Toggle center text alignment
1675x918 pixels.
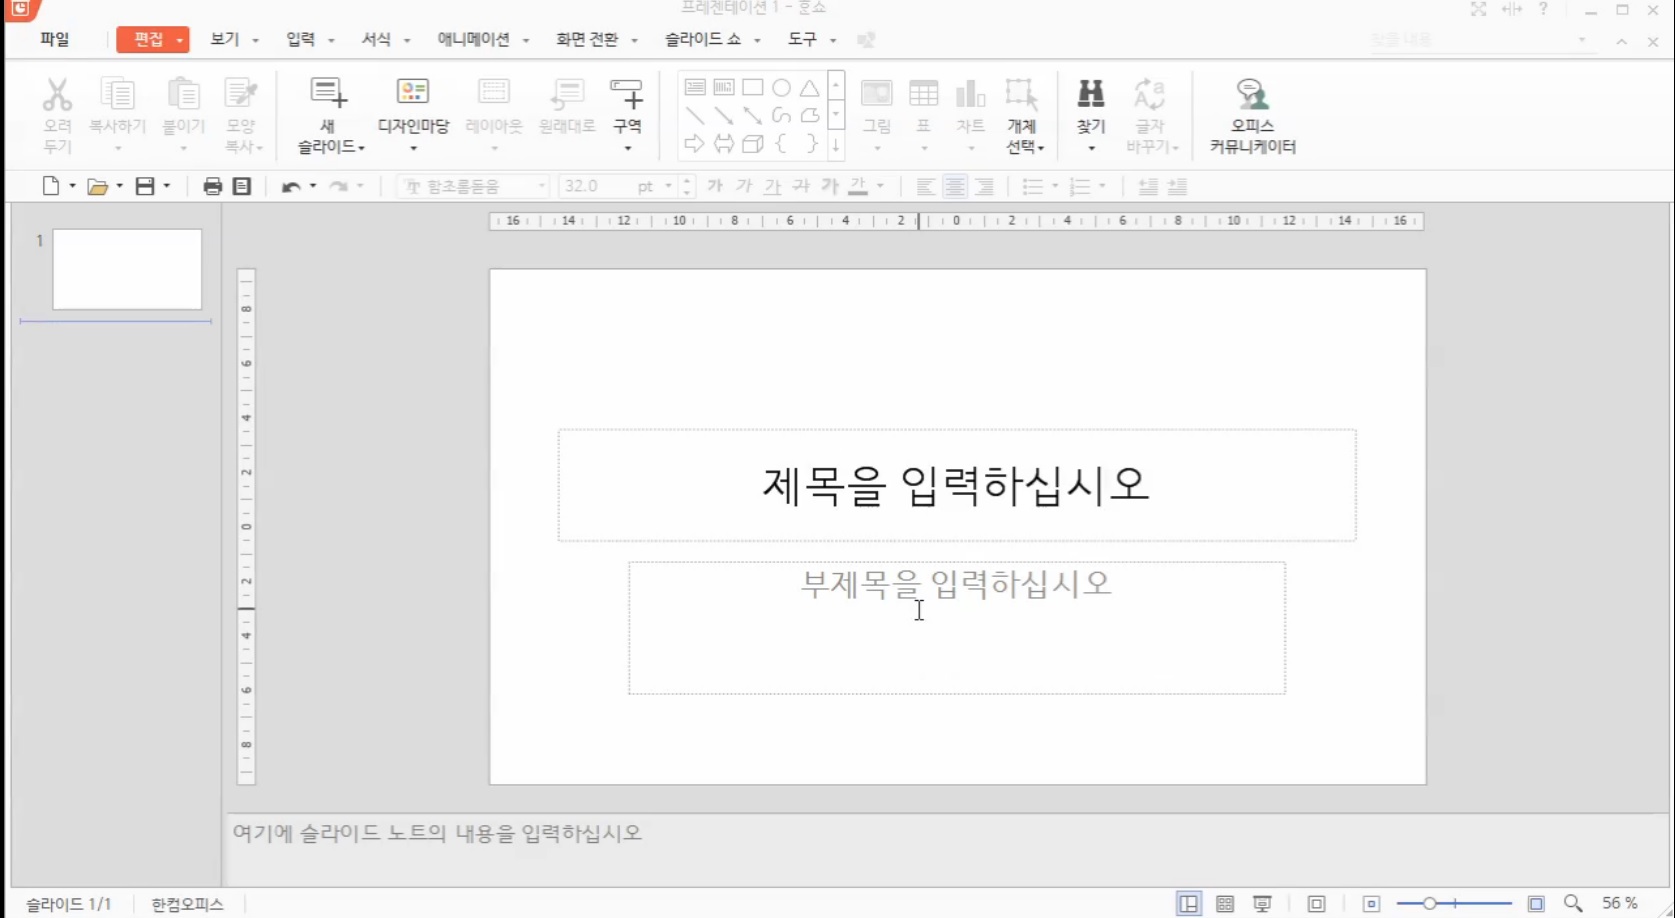(955, 186)
